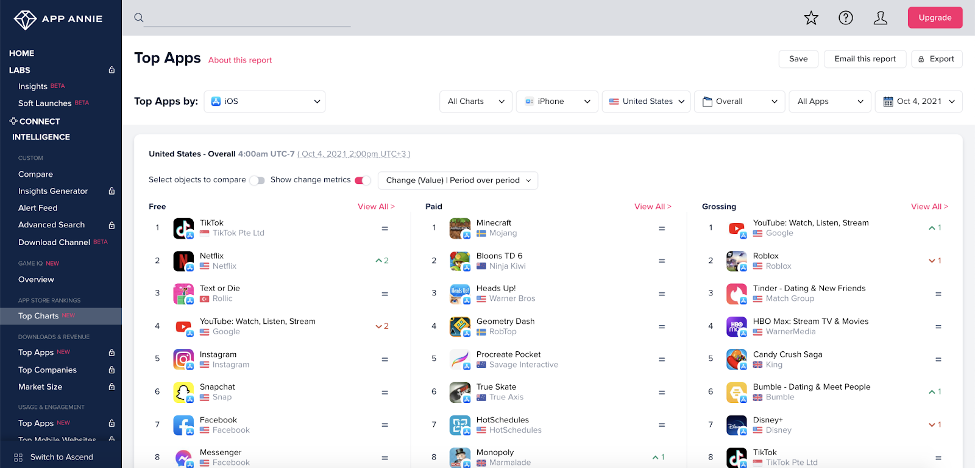This screenshot has width=977, height=468.
Task: Open Alert Feed in sidebar
Action: [37, 208]
